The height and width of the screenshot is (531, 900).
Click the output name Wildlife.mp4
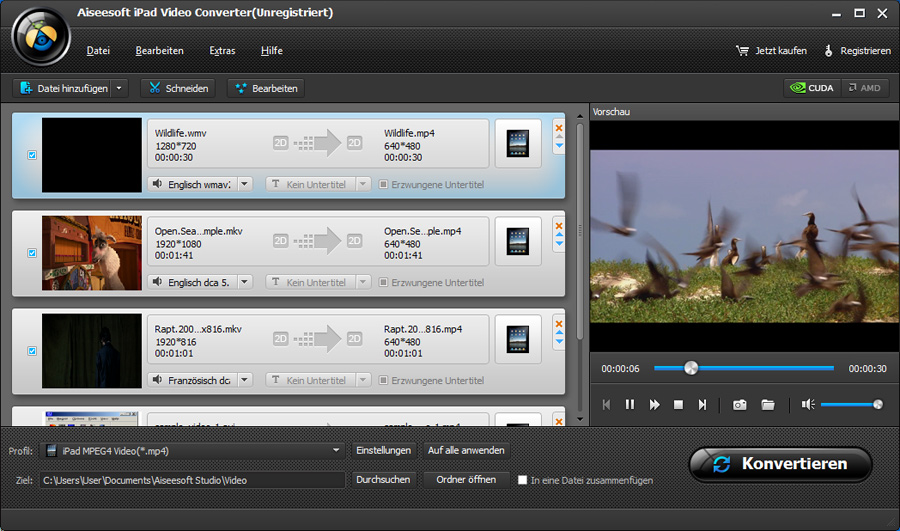(409, 133)
